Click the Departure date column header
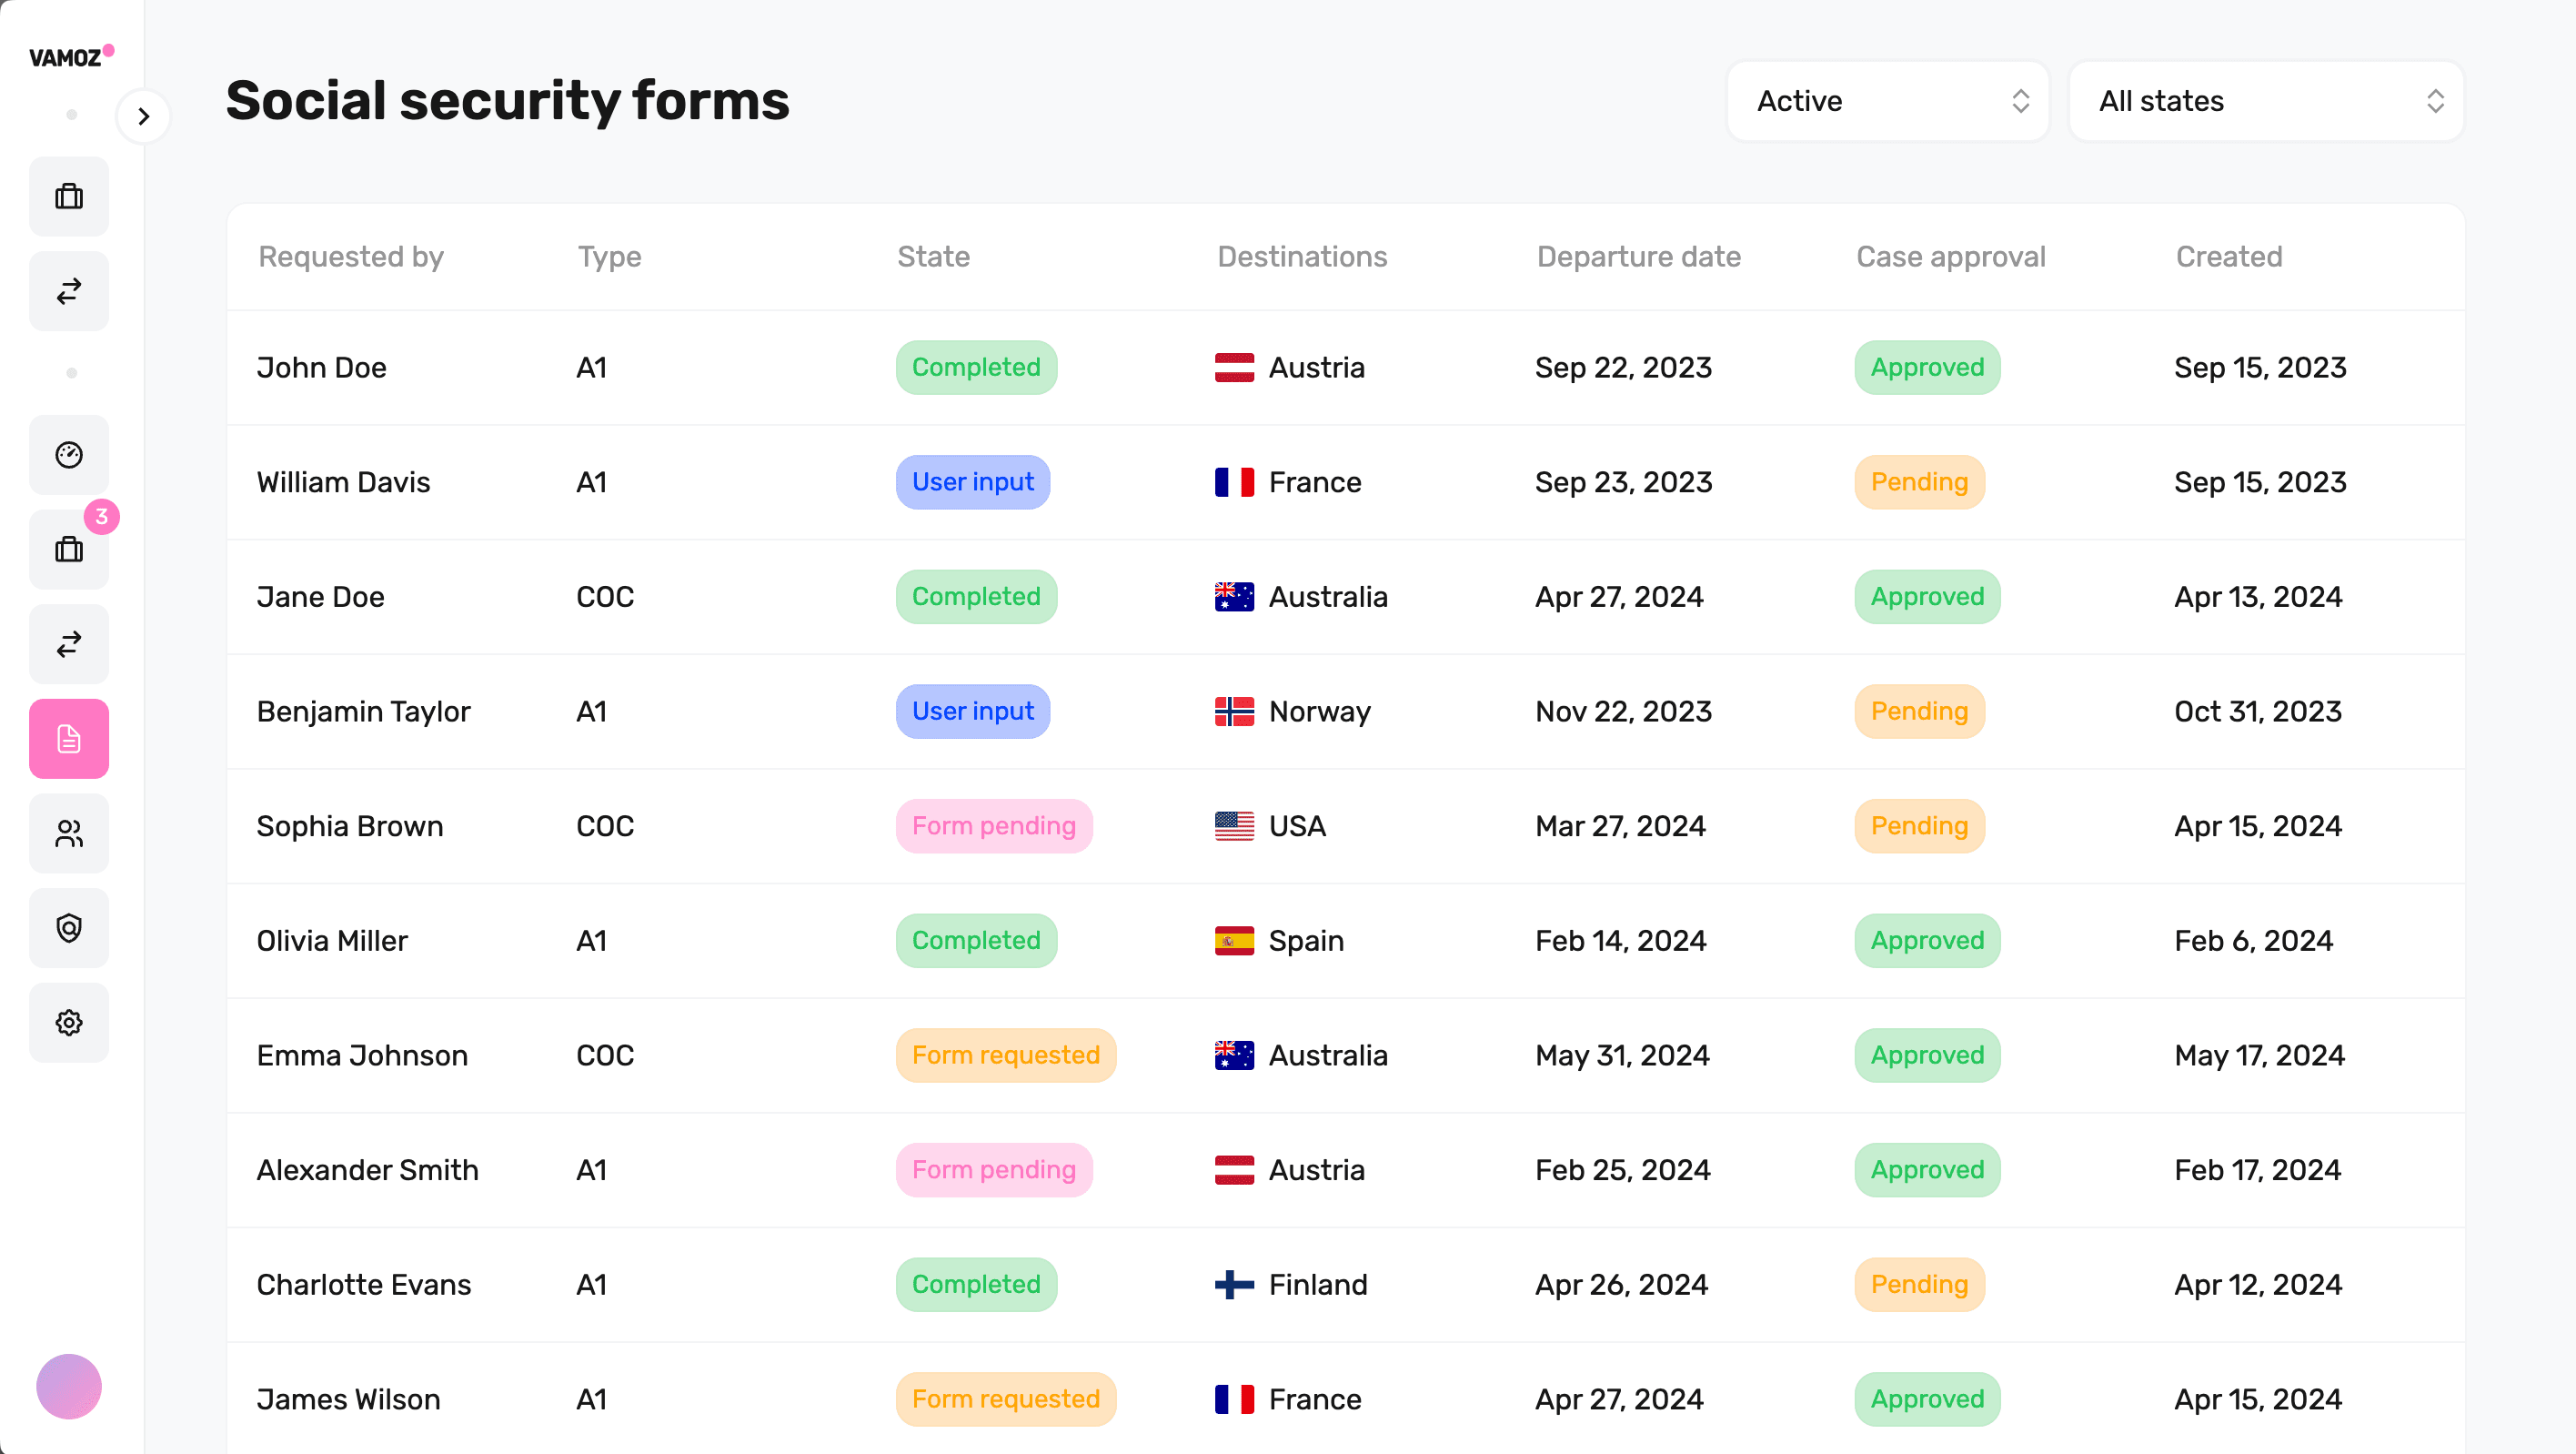 coord(1638,257)
